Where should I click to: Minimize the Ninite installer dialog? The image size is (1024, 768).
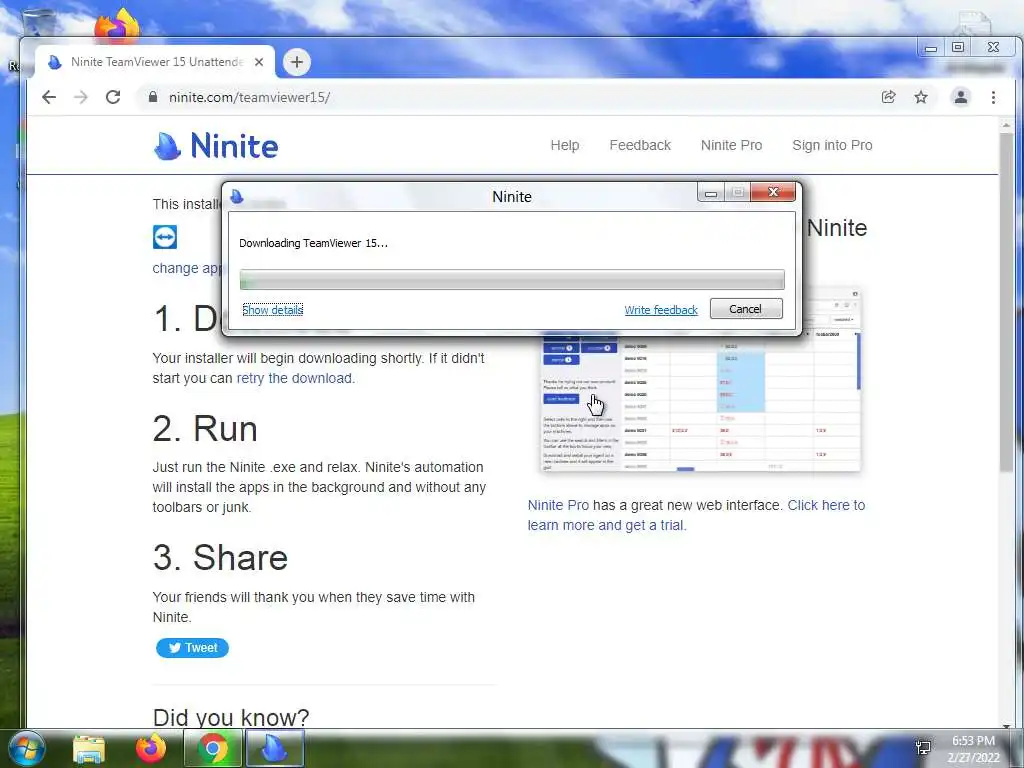pyautogui.click(x=711, y=193)
